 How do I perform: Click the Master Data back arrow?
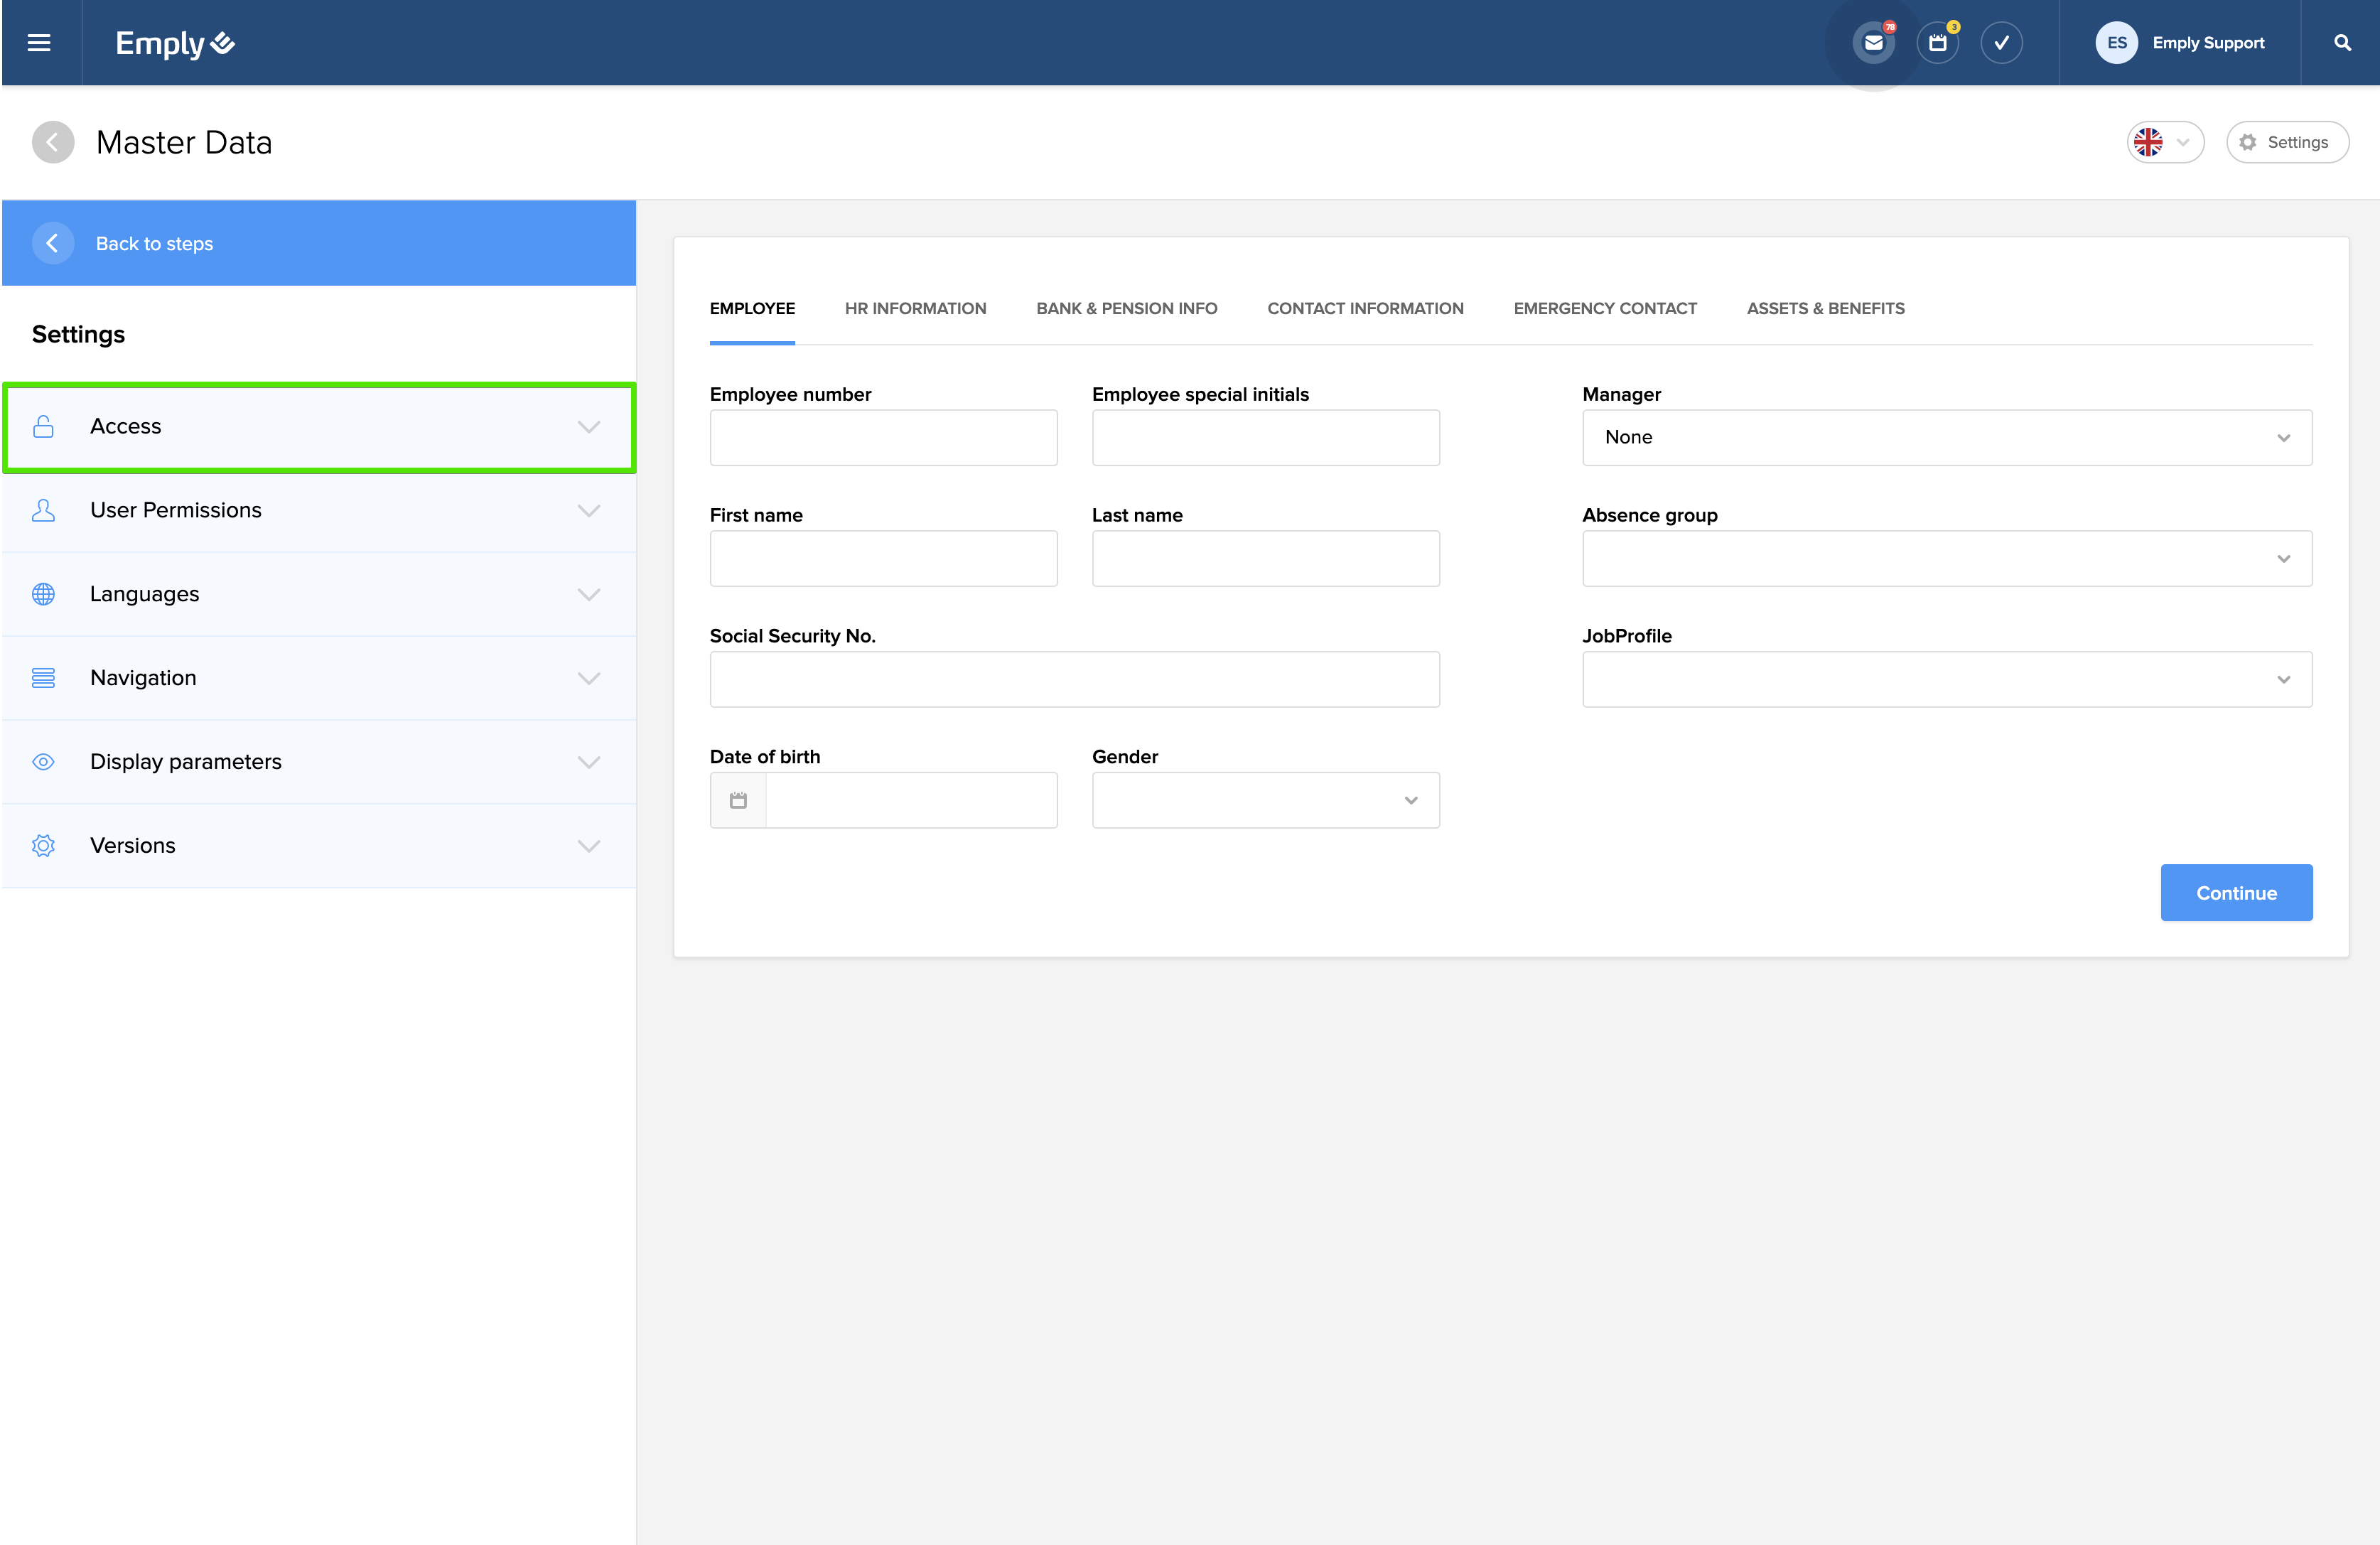point(53,142)
